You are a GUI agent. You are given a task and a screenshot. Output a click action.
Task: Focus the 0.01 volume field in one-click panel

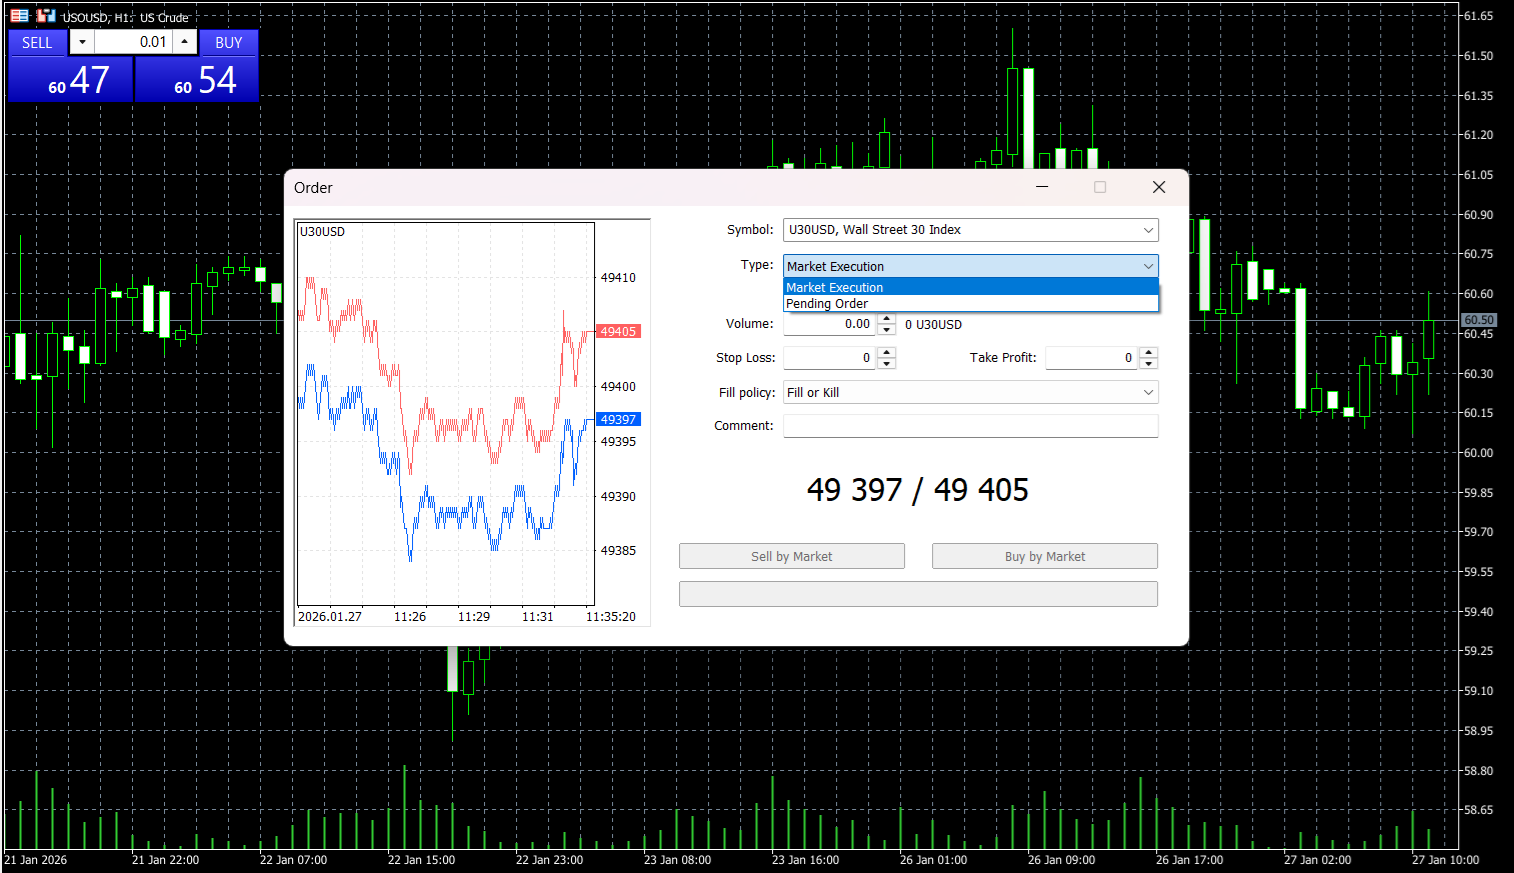[133, 42]
